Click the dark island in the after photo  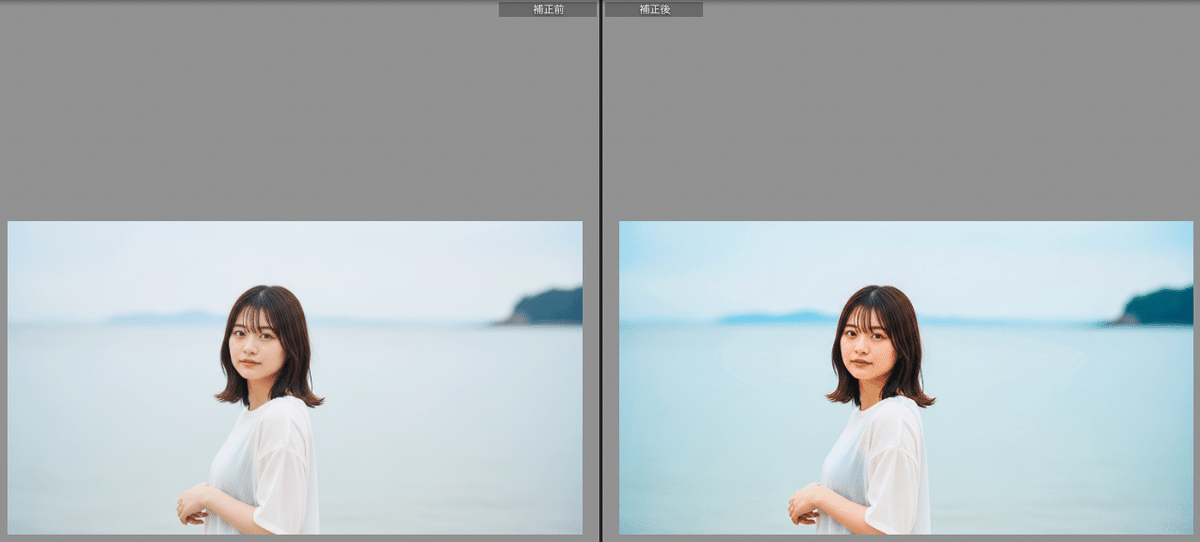tap(1160, 307)
